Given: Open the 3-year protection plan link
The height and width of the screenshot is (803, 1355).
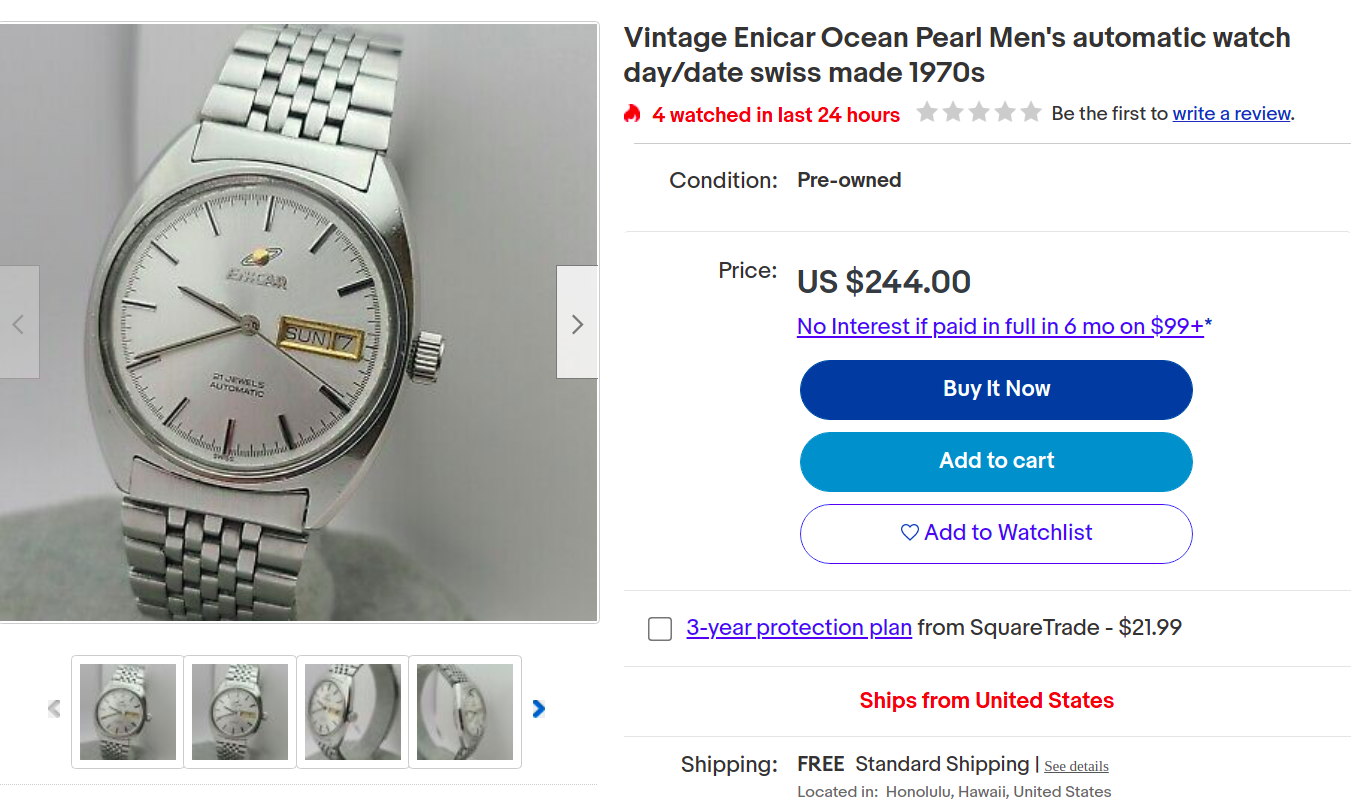Looking at the screenshot, I should 799,628.
